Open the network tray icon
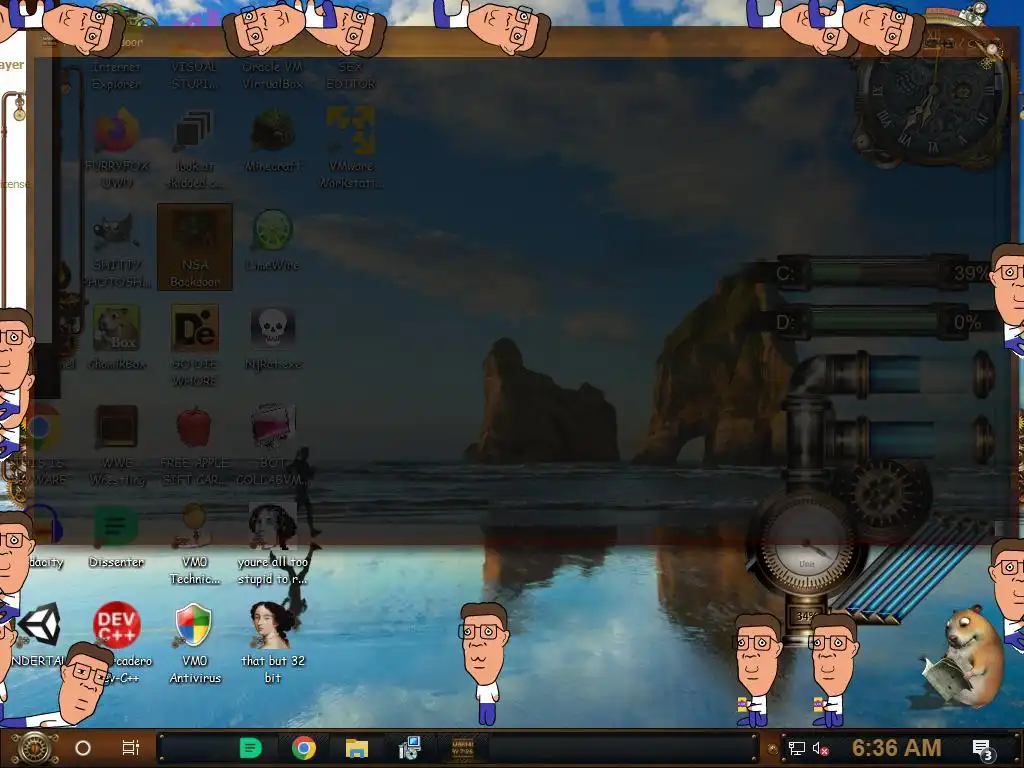 point(797,748)
